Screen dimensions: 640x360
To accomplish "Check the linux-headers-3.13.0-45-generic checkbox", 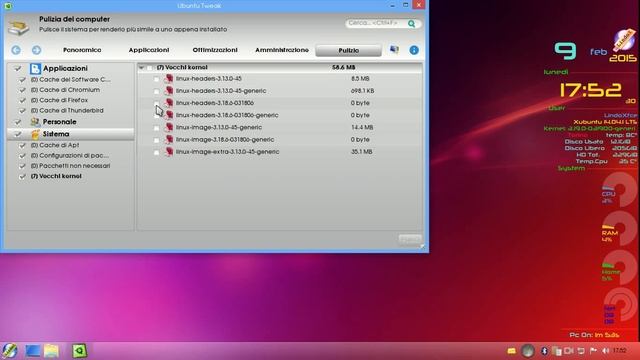I will pos(156,91).
